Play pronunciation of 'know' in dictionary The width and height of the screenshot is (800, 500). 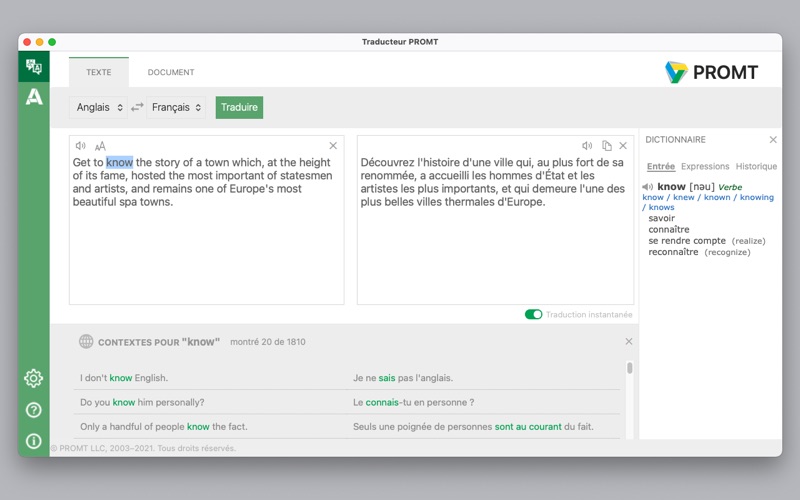click(647, 187)
